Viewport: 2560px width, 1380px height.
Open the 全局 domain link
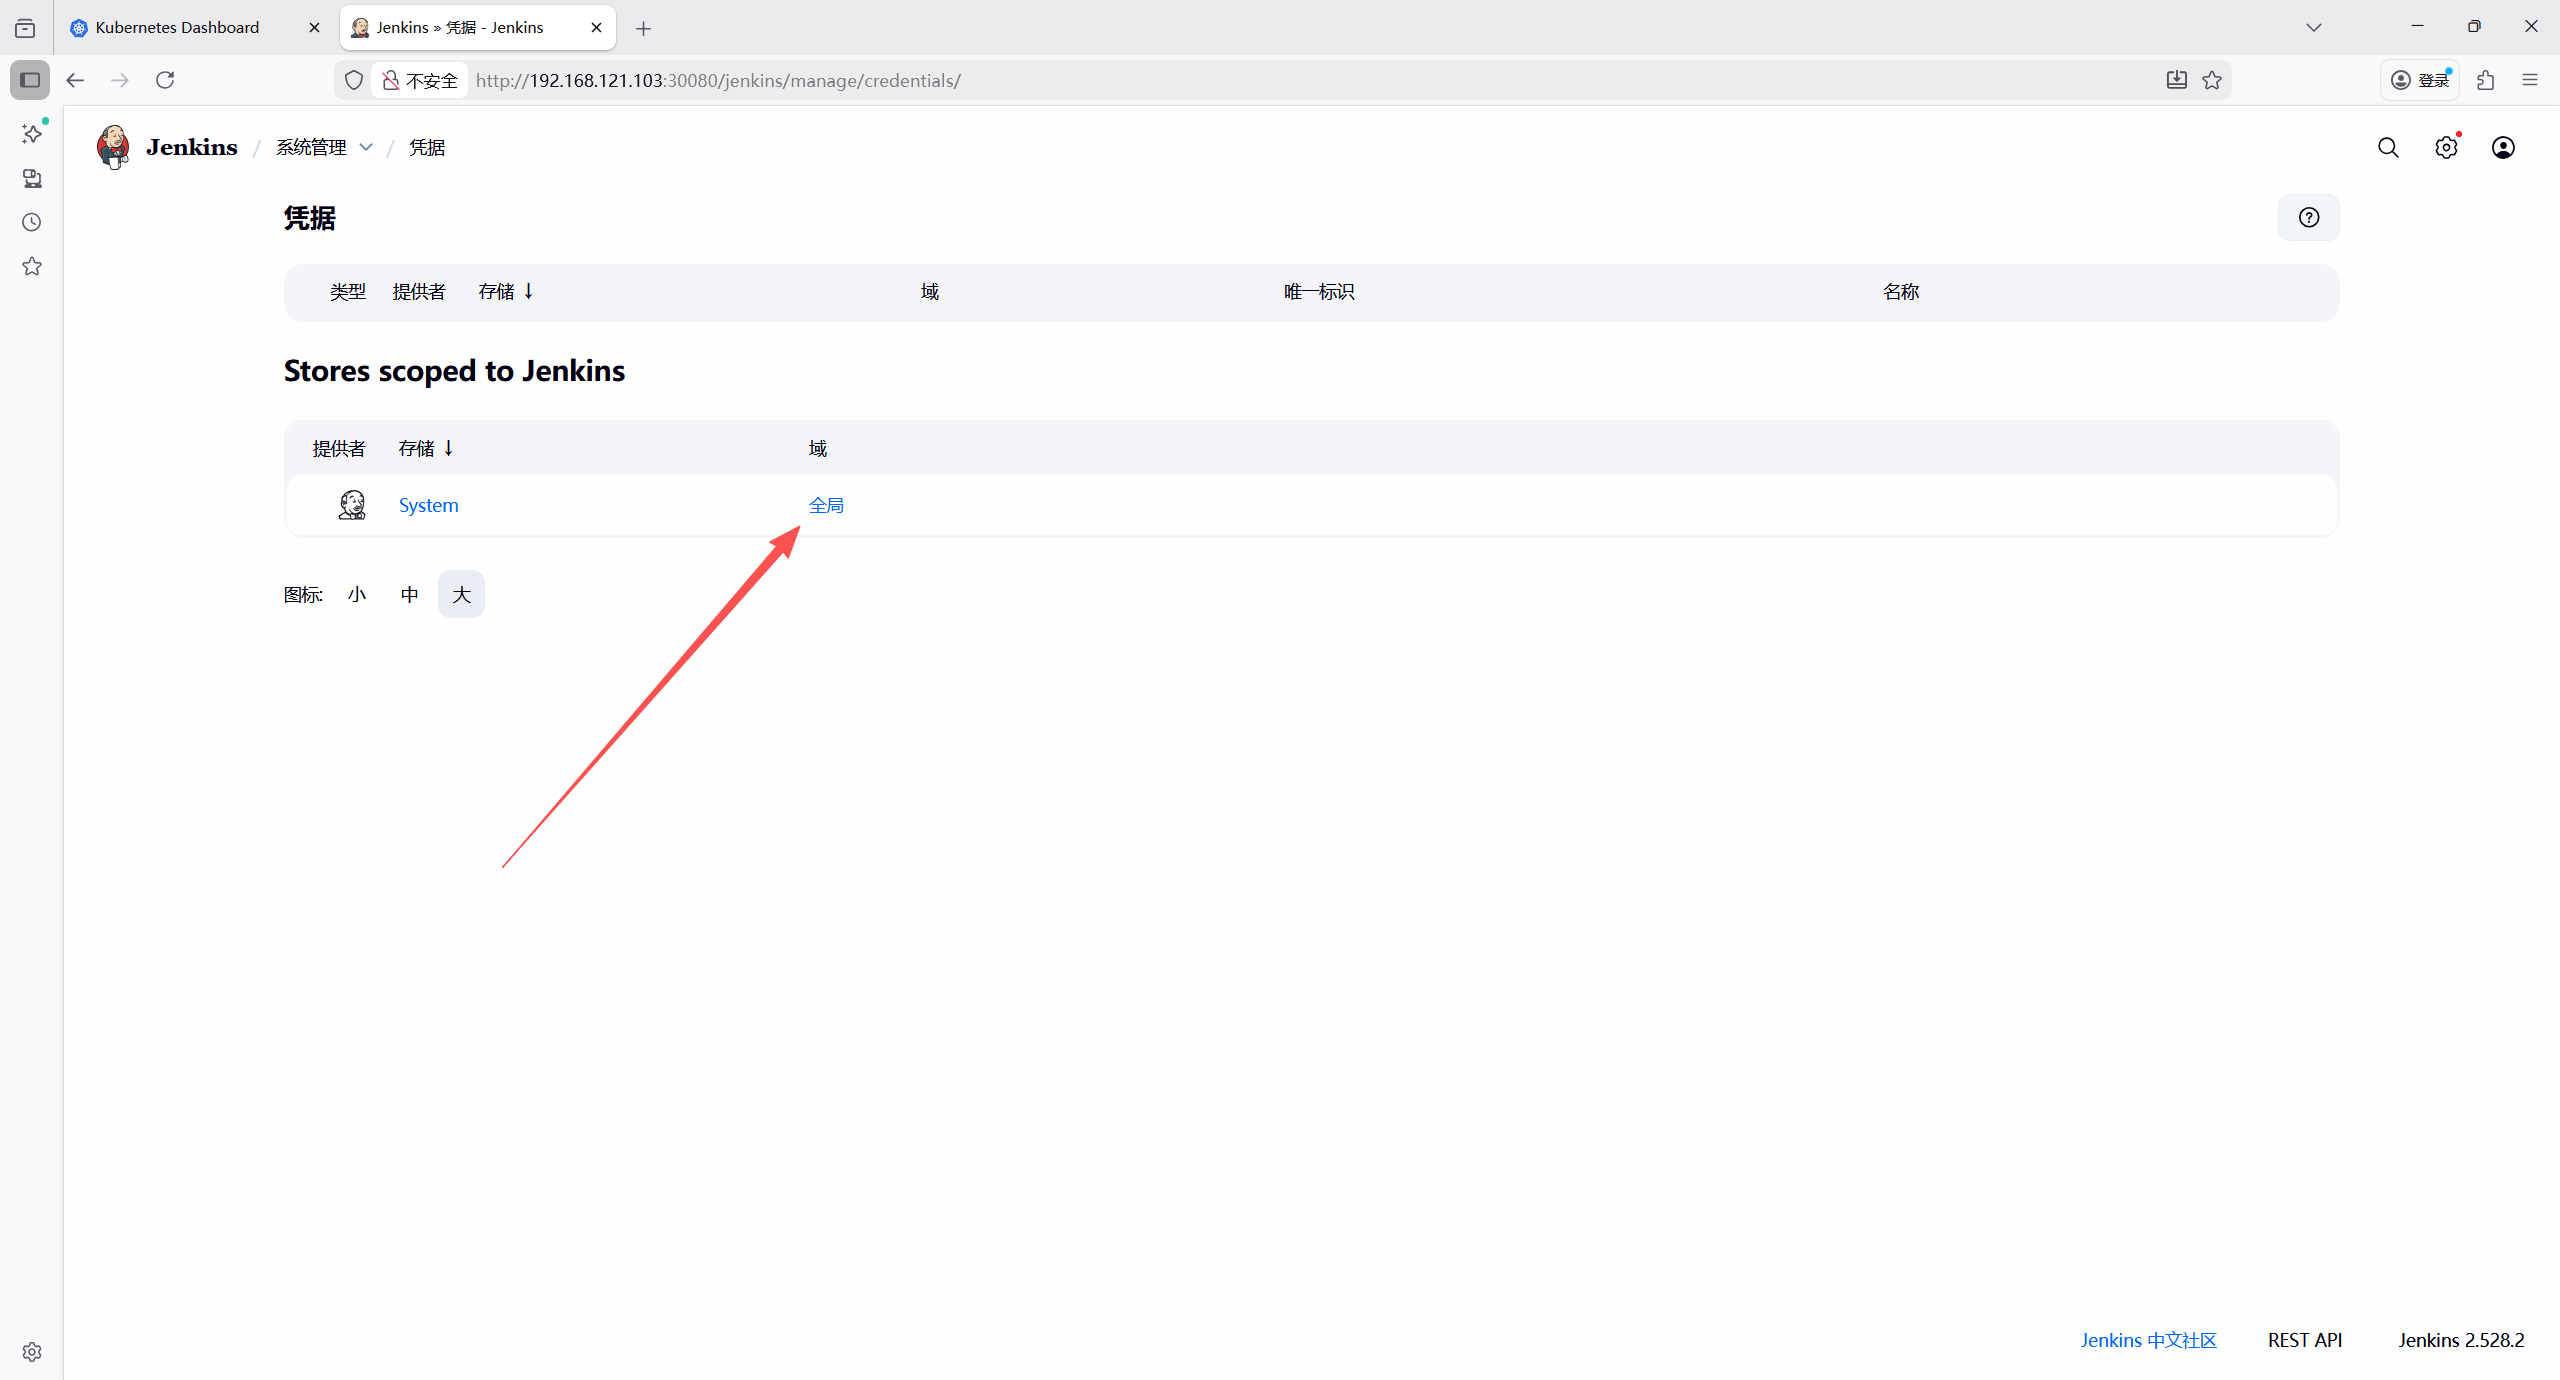coord(826,505)
